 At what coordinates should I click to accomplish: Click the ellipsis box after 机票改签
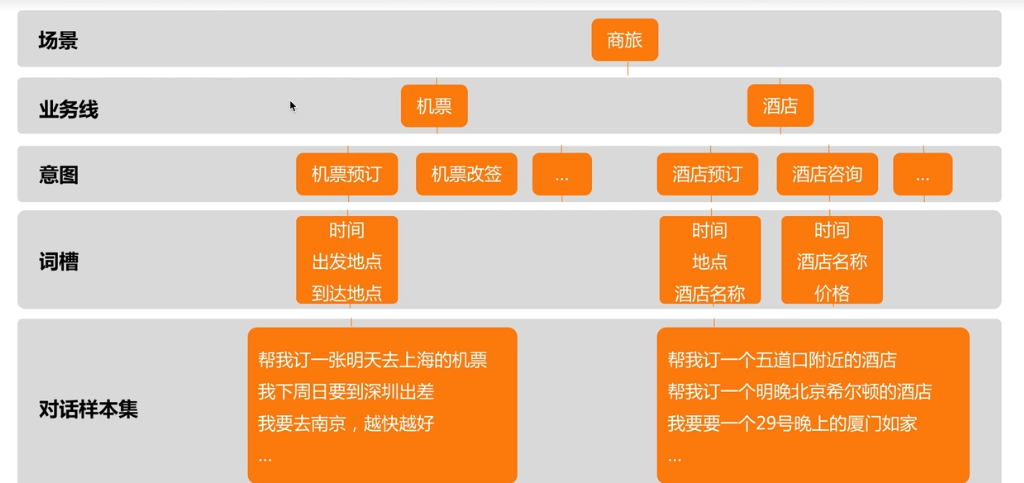pyautogui.click(x=562, y=174)
